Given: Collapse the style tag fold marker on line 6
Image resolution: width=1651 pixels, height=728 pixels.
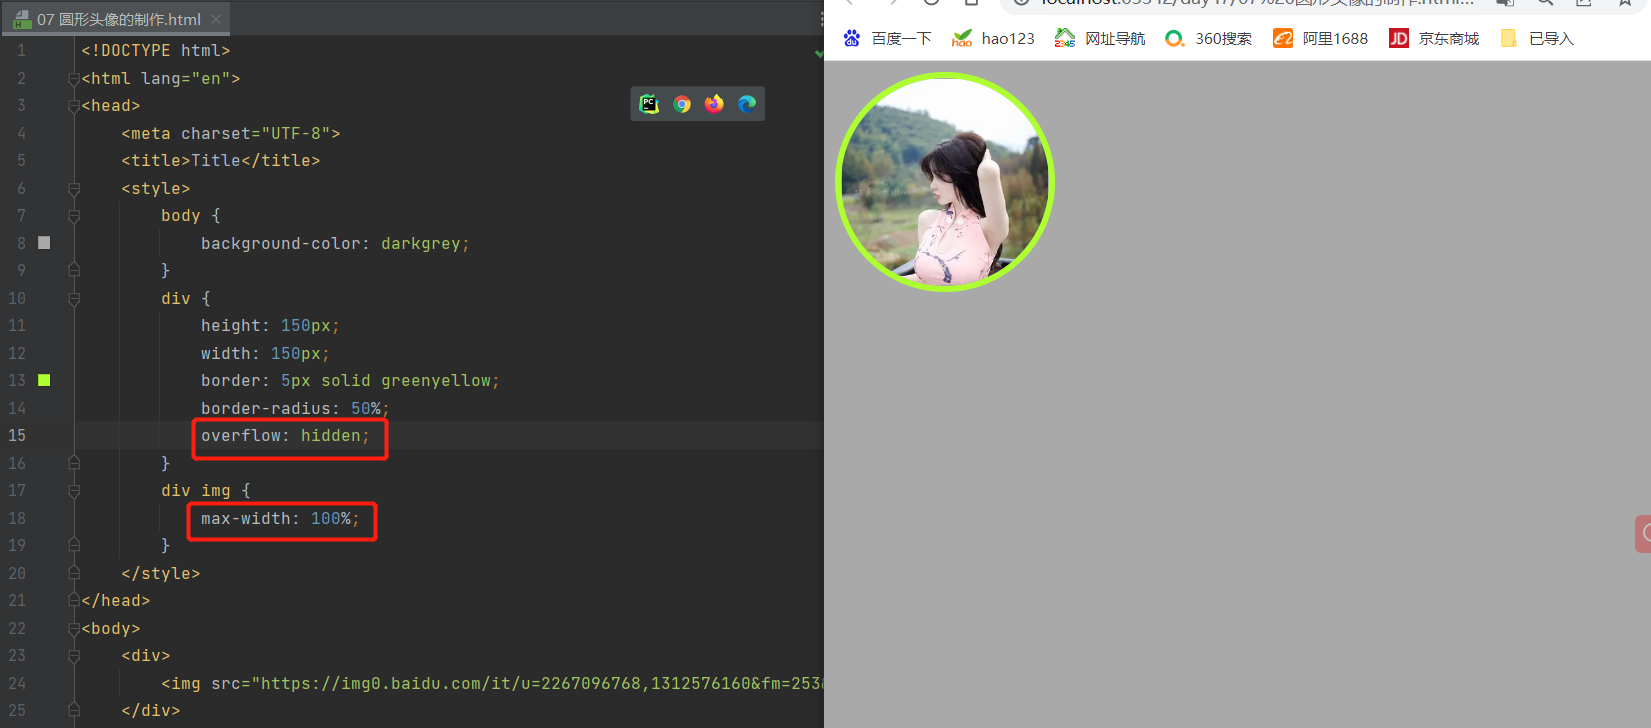Looking at the screenshot, I should click(x=74, y=188).
